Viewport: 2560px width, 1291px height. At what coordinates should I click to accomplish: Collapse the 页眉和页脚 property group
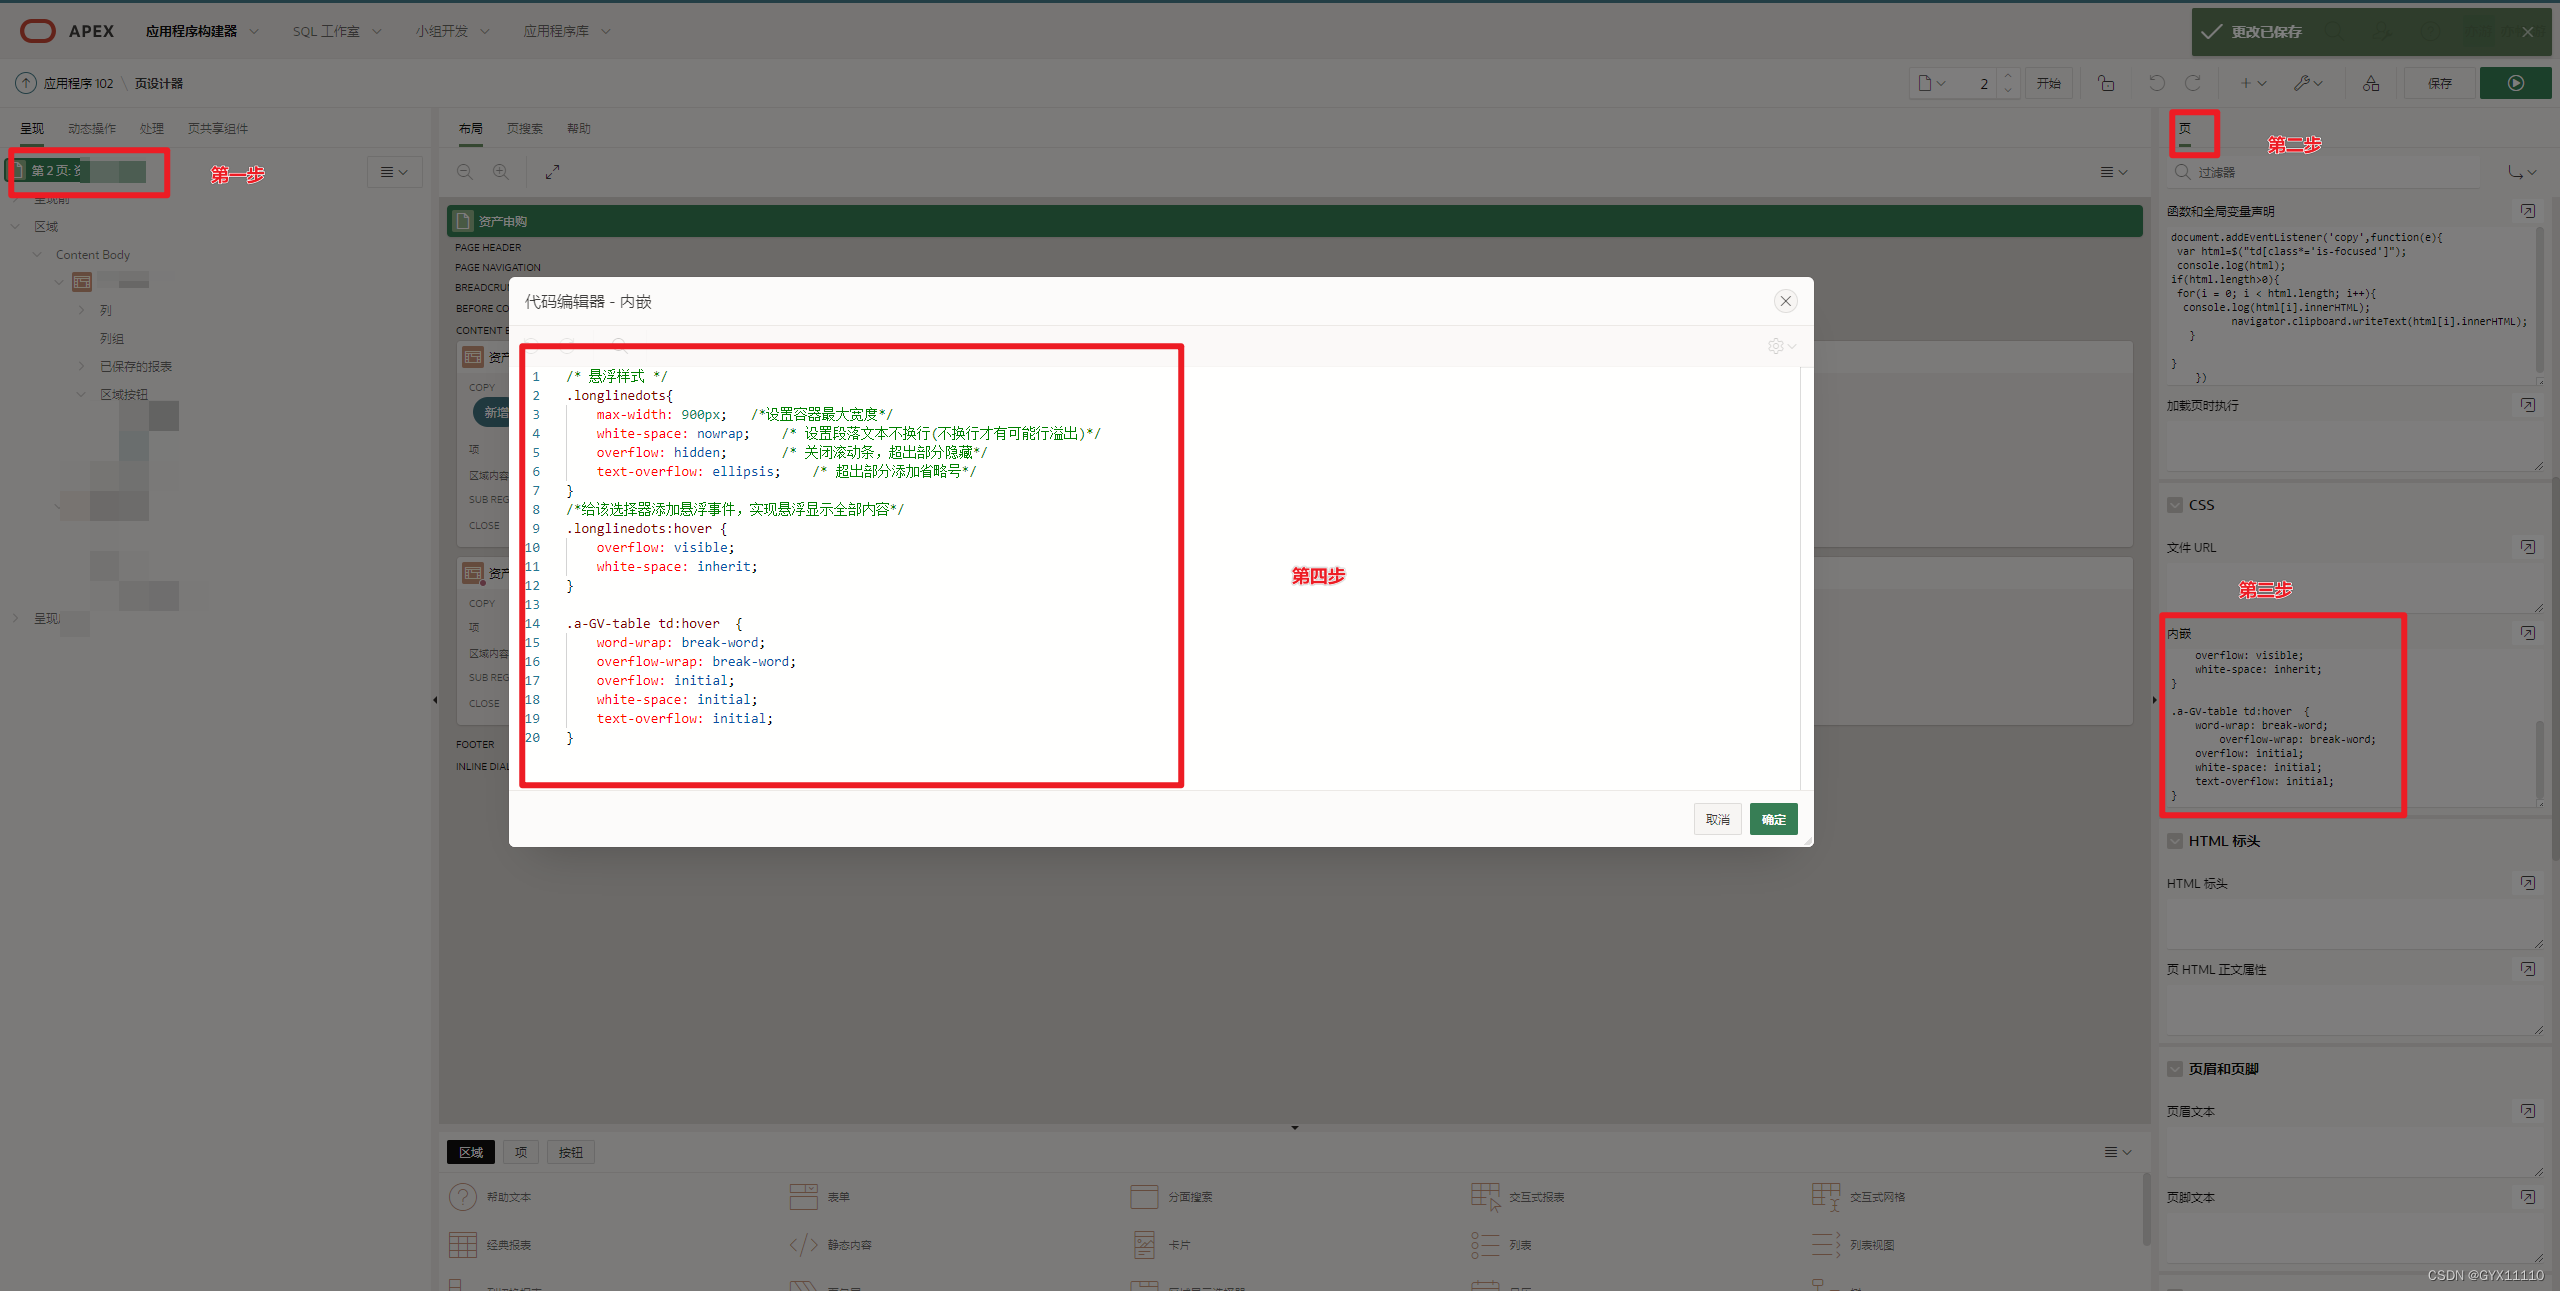click(x=2175, y=1069)
